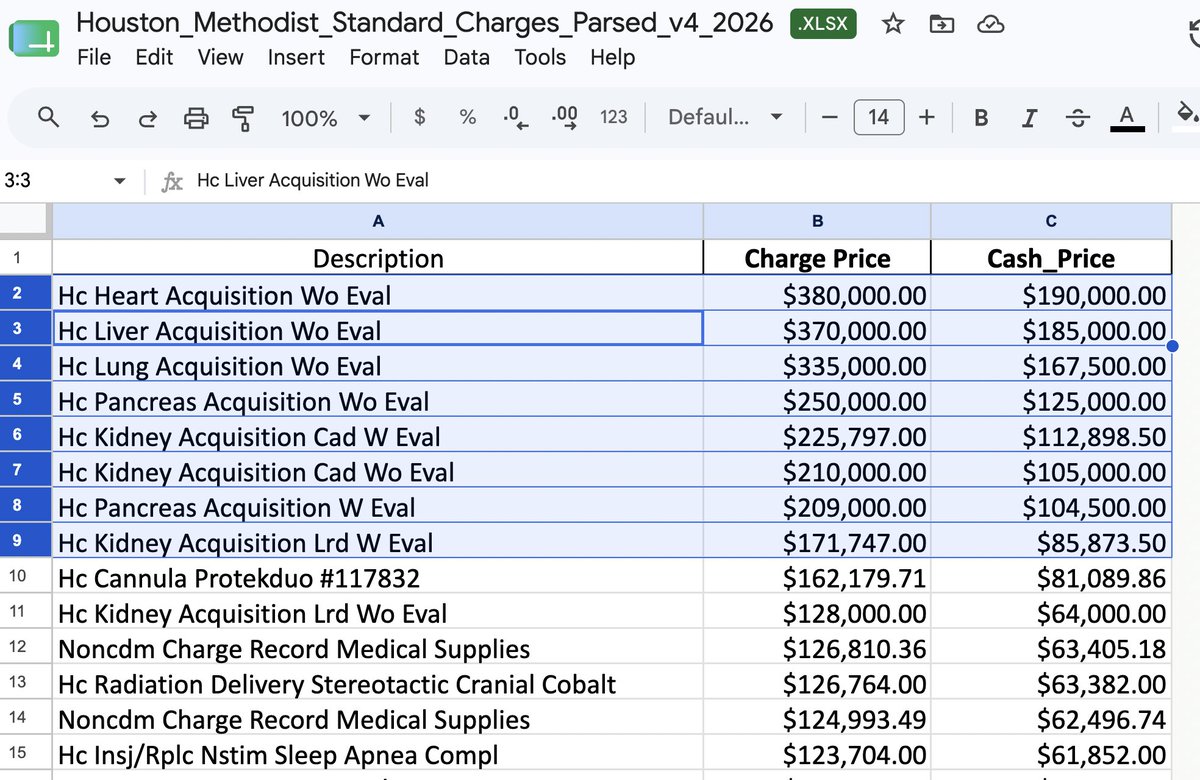Screen dimensions: 1200x780
Task: Click the Description header cell
Action: [378, 258]
